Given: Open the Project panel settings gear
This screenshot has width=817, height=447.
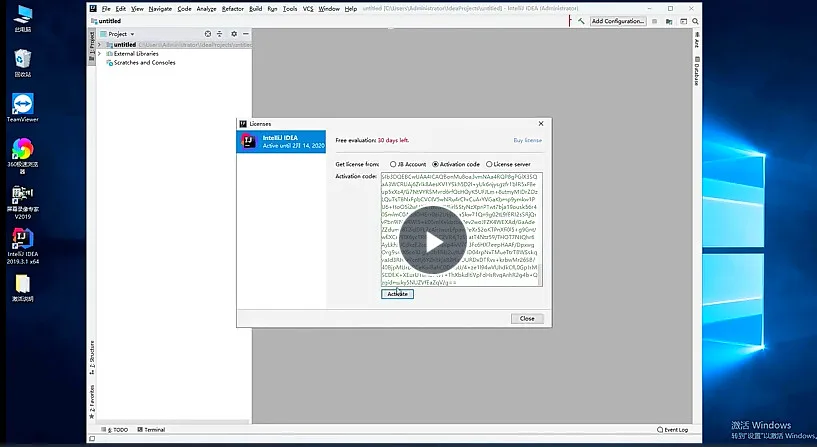Looking at the screenshot, I should click(x=234, y=34).
